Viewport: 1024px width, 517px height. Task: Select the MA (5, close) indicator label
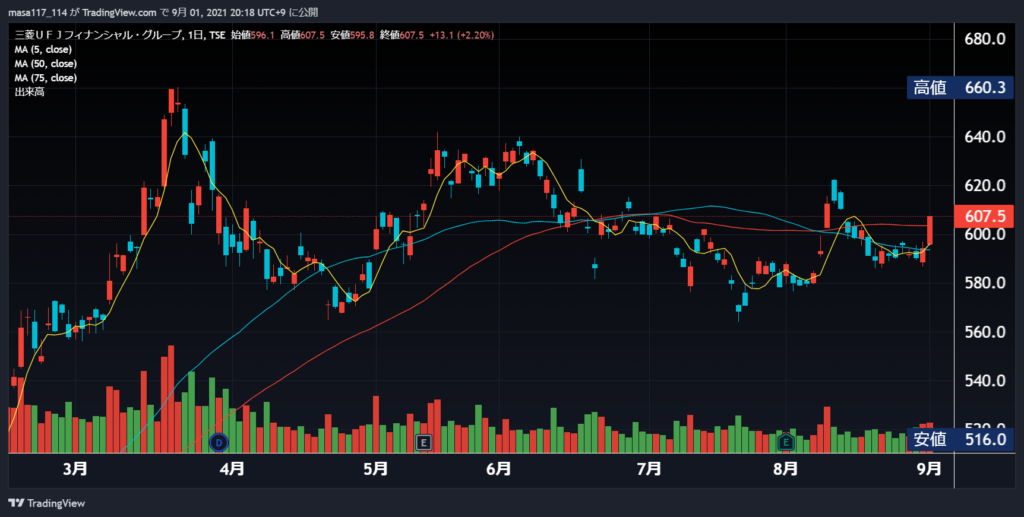pos(43,50)
